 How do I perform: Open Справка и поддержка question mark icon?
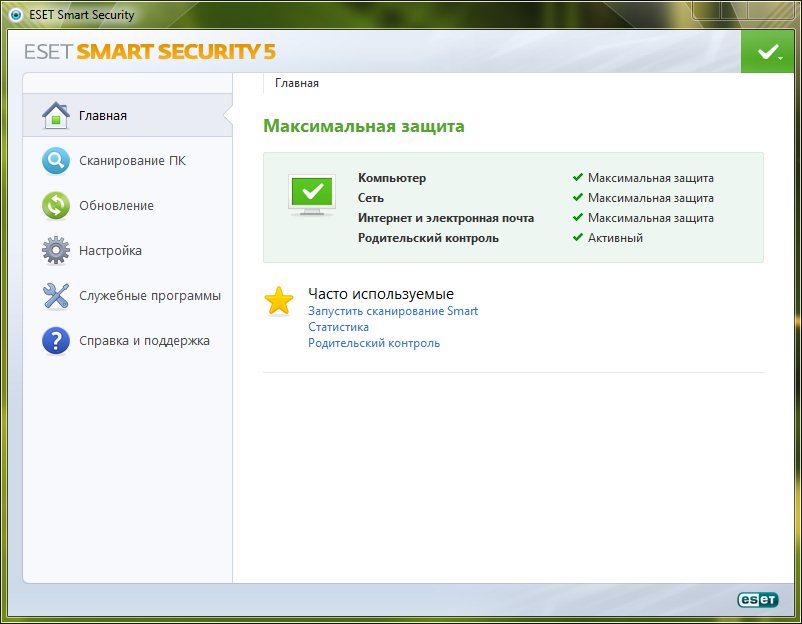(56, 341)
